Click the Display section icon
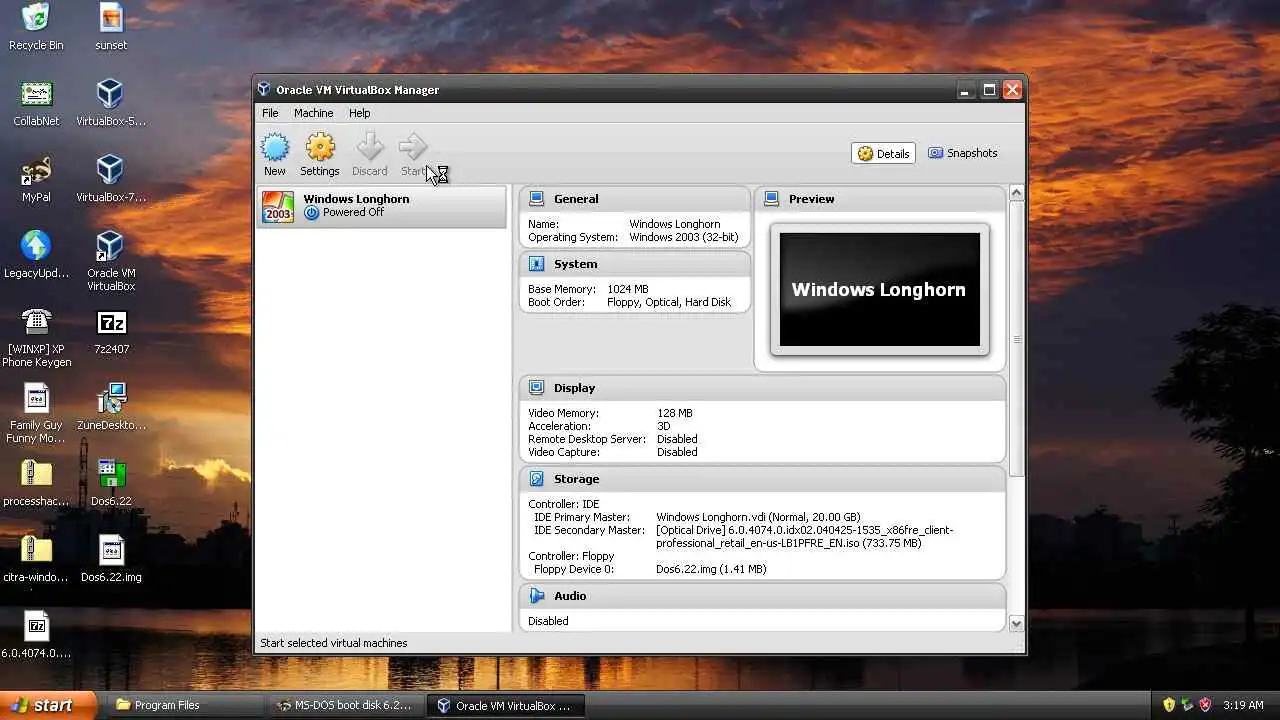 pos(537,388)
